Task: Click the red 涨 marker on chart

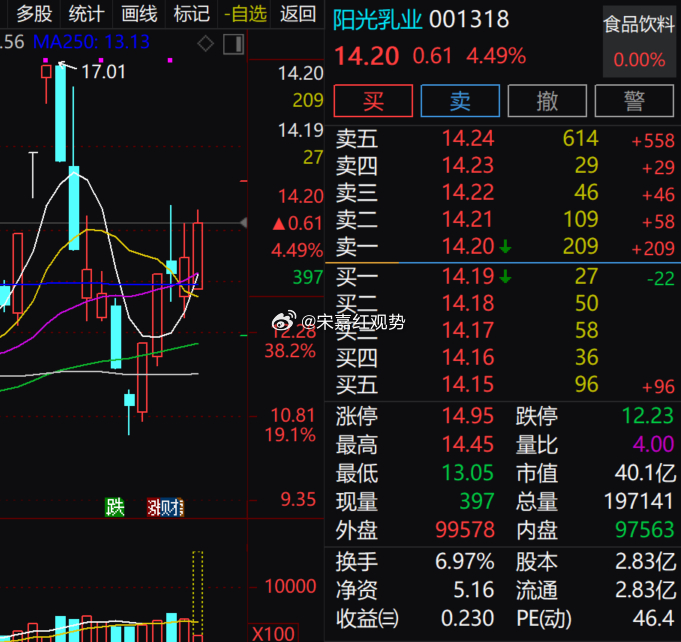Action: (152, 507)
